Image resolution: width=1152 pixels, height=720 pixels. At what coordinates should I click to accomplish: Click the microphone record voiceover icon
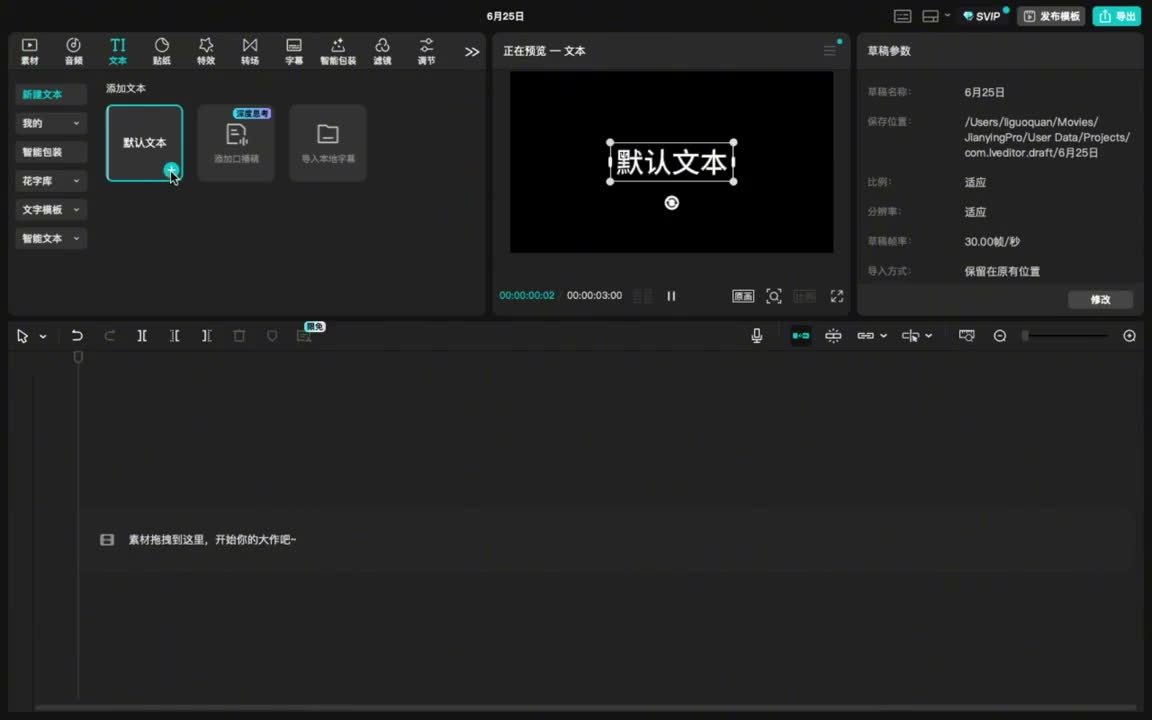tap(757, 336)
